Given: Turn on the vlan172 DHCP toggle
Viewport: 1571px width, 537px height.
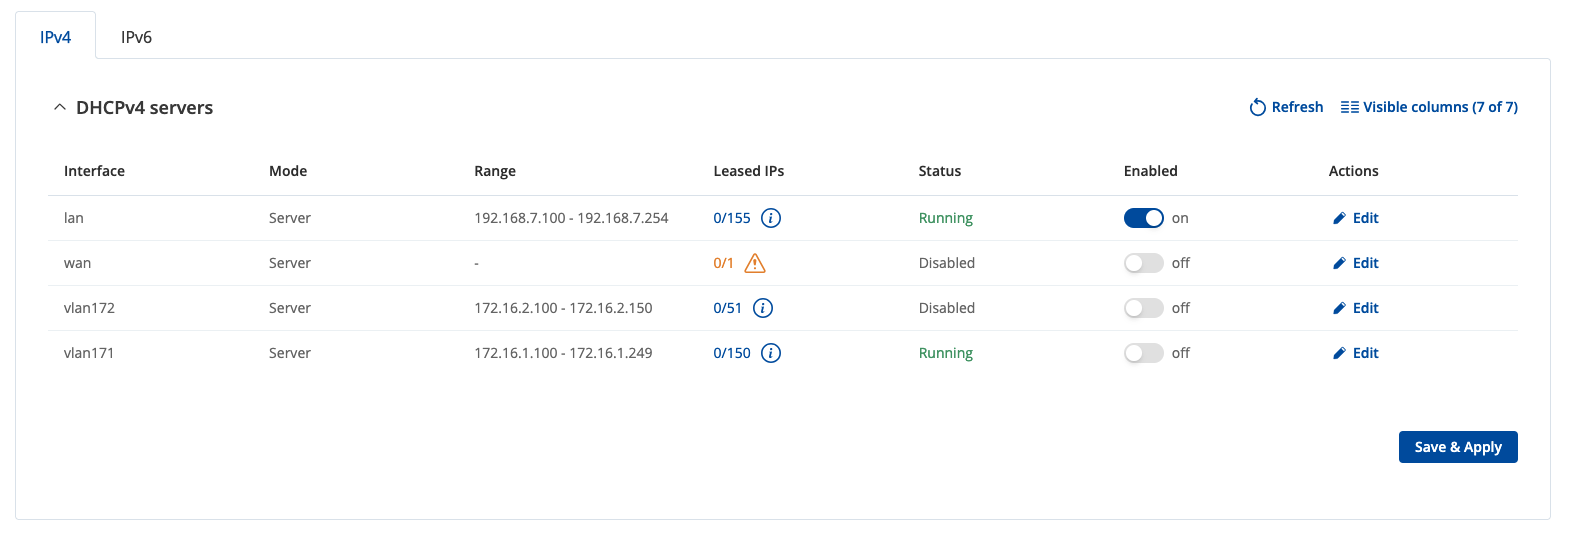Looking at the screenshot, I should tap(1143, 308).
